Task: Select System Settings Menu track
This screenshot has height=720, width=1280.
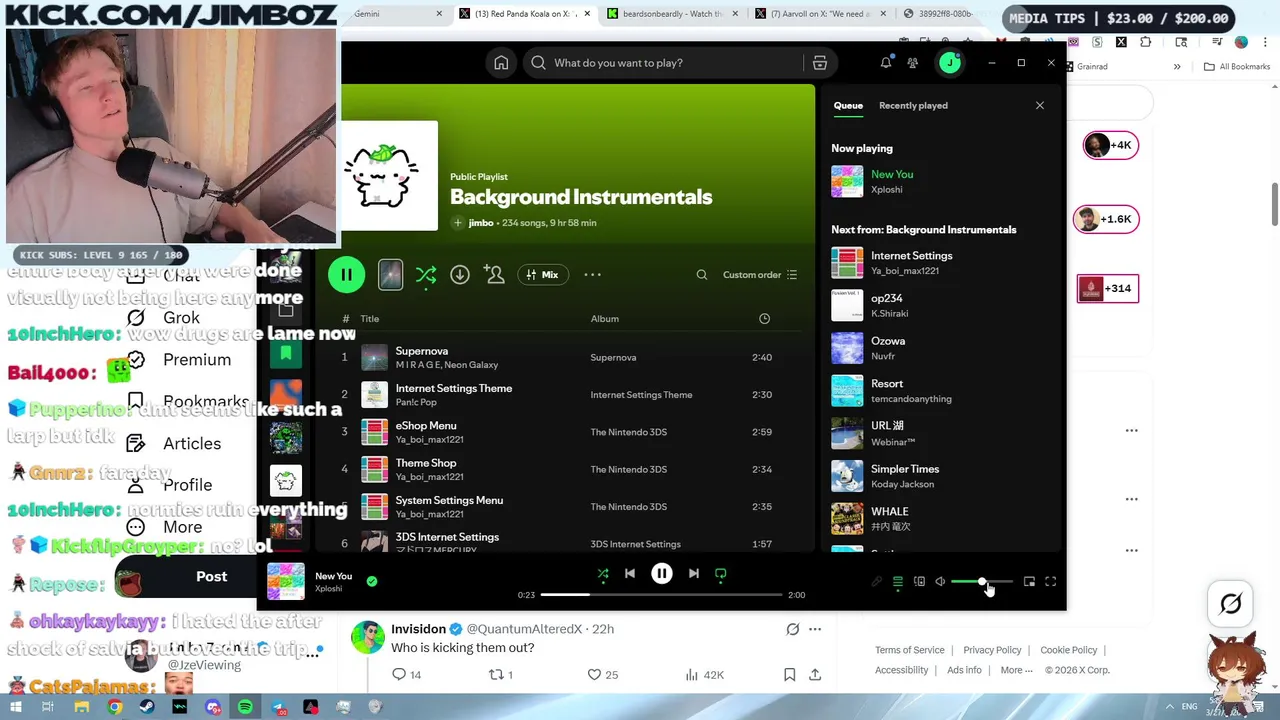Action: 565,506
